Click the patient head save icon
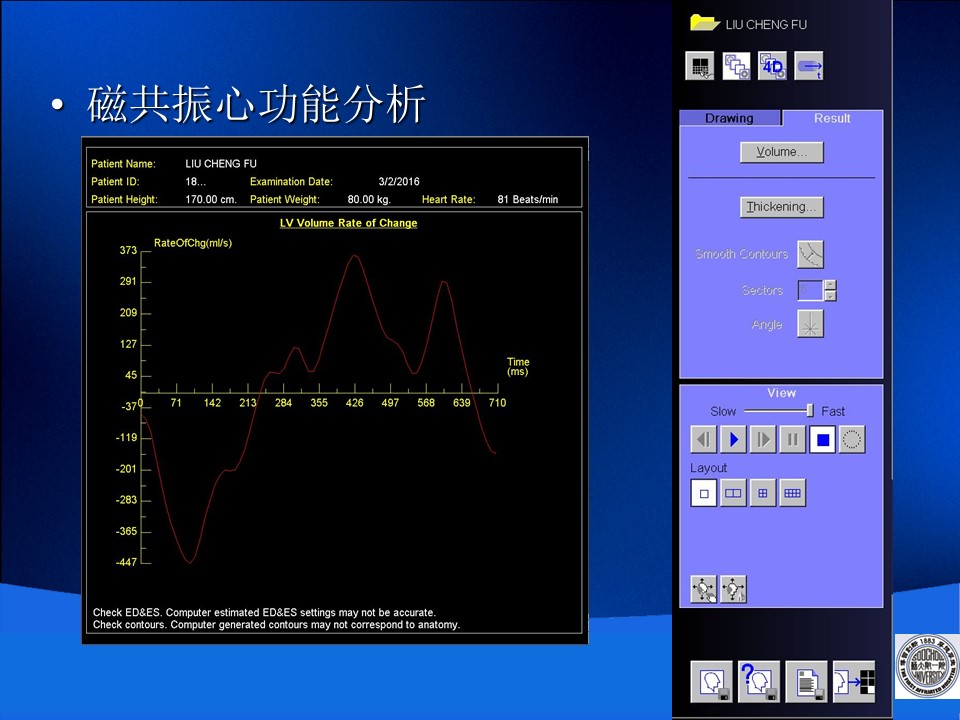 click(x=711, y=681)
